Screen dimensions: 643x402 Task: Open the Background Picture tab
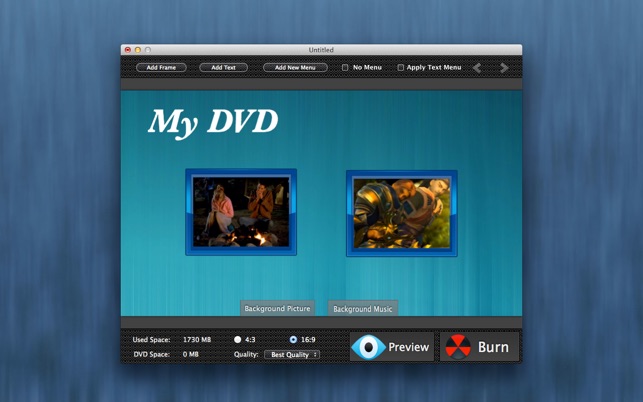click(x=277, y=309)
